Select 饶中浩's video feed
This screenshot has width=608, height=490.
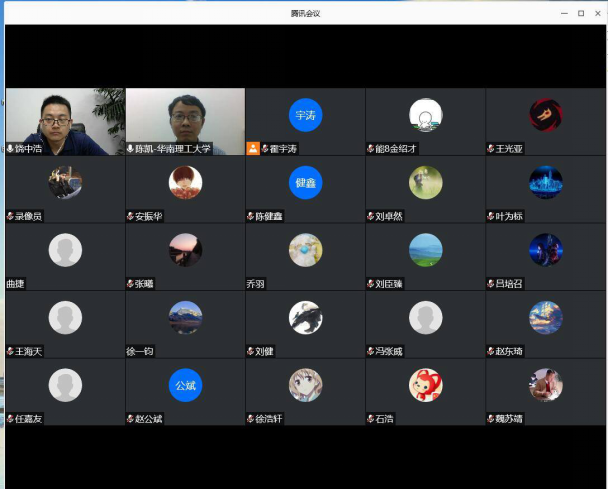[x=65, y=116]
